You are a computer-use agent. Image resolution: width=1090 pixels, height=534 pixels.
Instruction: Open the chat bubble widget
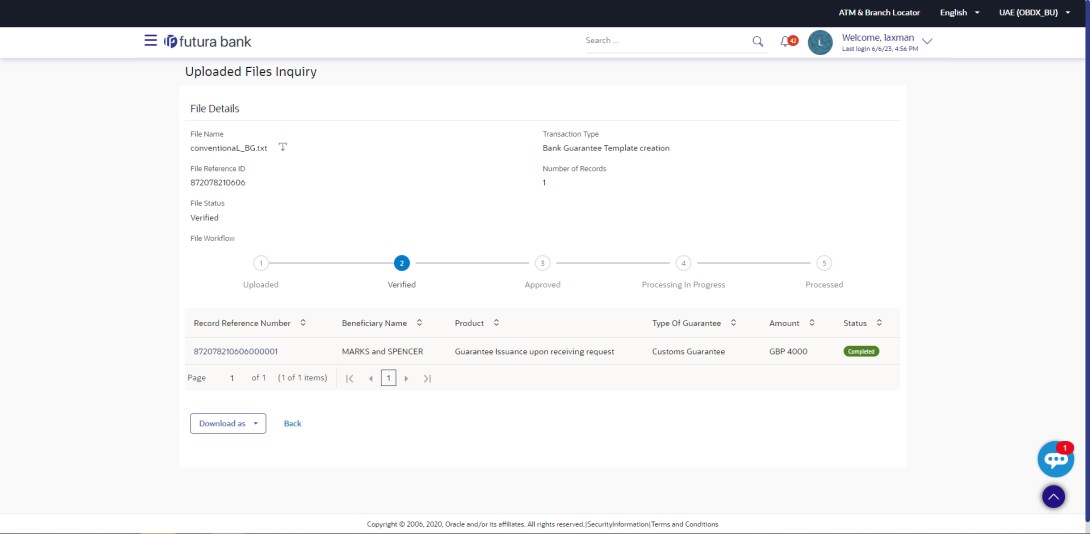(1055, 458)
